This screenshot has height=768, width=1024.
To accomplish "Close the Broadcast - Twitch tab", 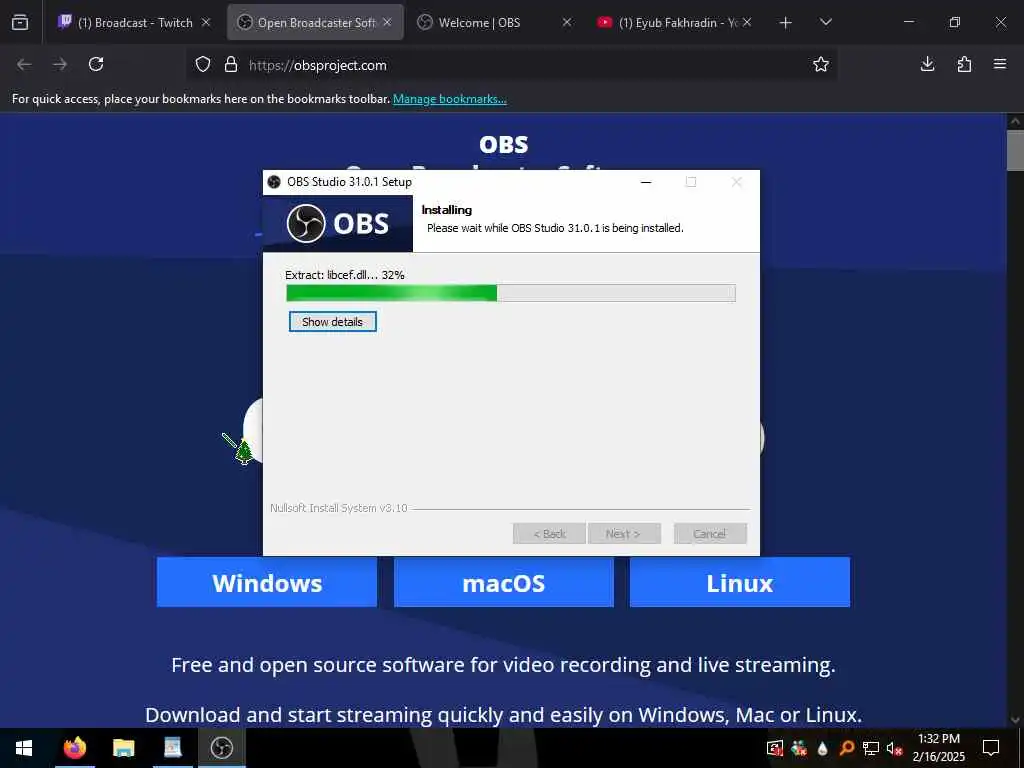I will (206, 22).
